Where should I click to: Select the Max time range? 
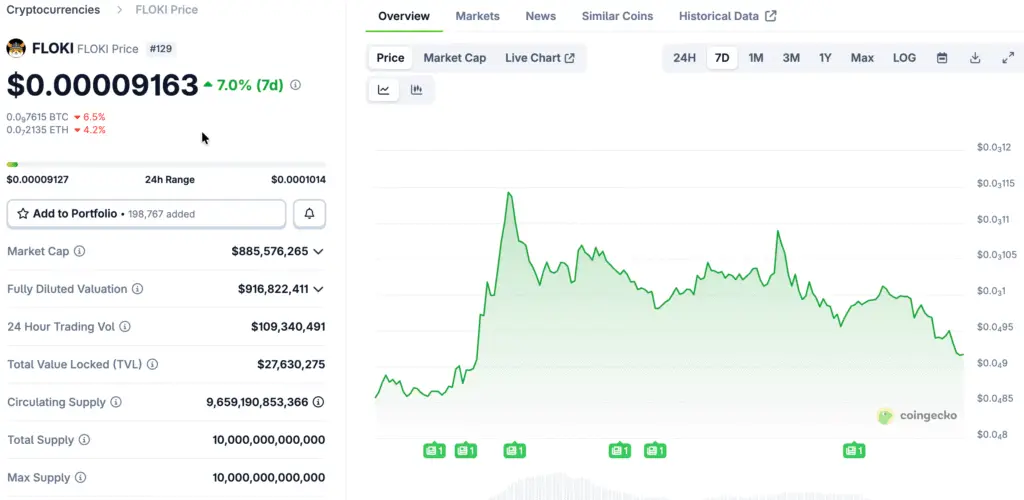tap(862, 58)
